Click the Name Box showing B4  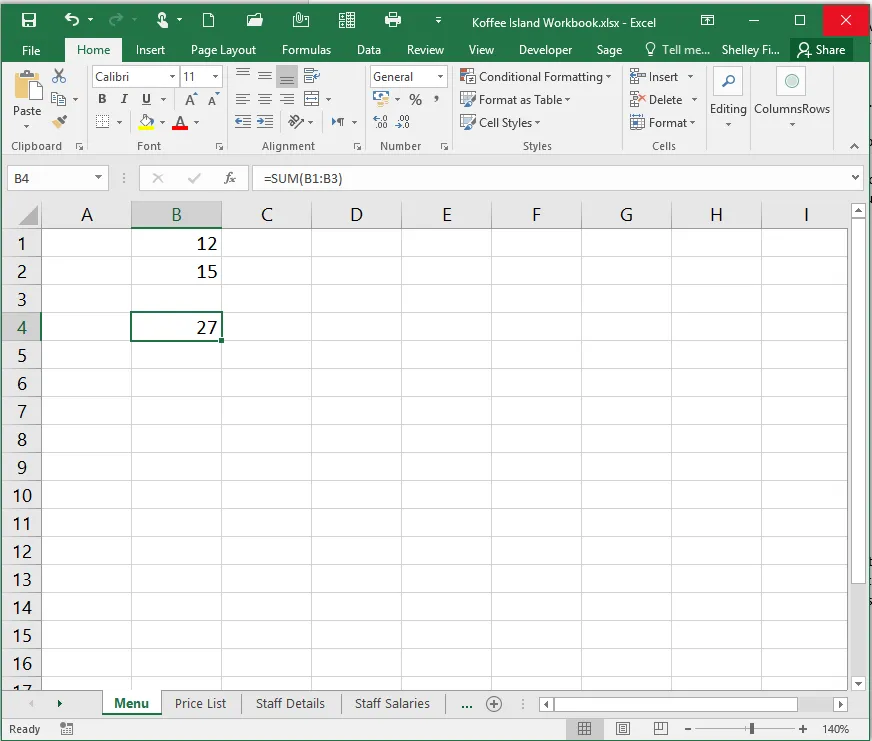[x=50, y=178]
